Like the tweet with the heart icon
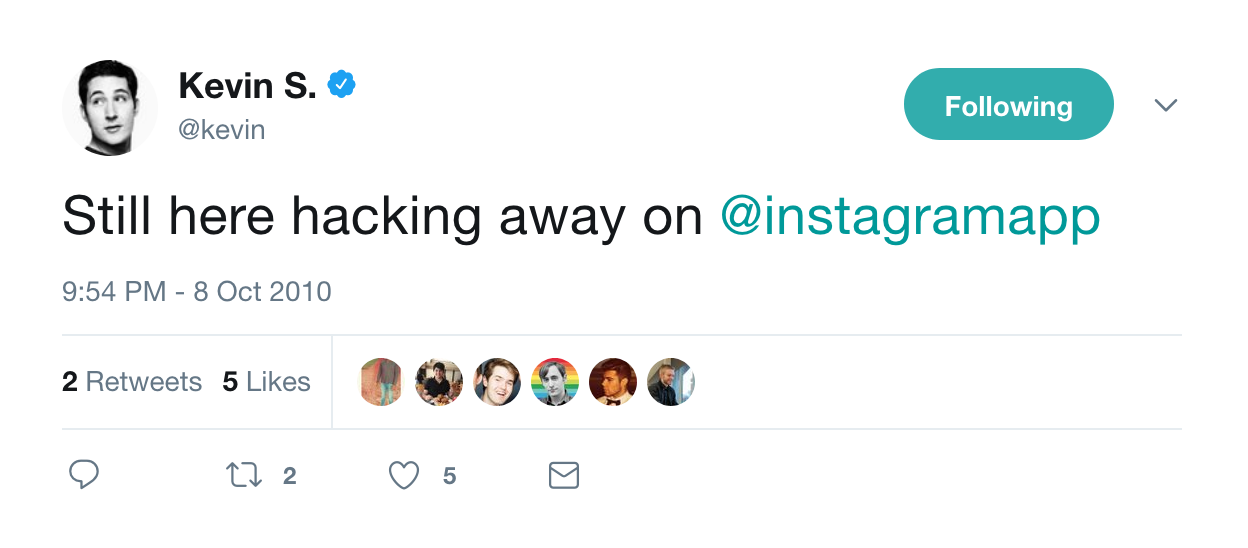 coord(404,475)
